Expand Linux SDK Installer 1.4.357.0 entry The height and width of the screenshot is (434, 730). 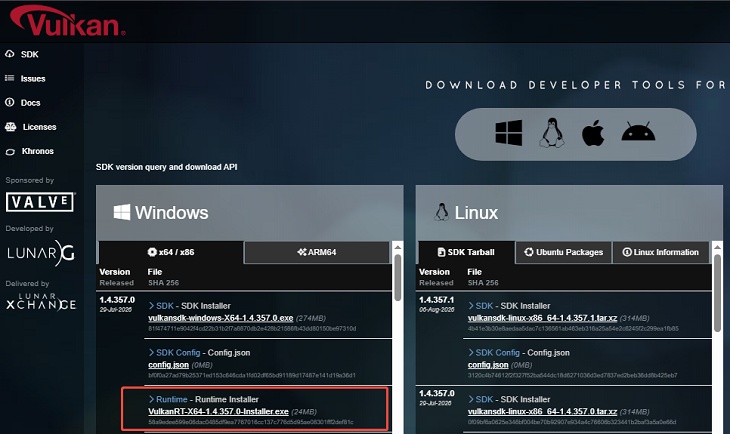point(509,400)
